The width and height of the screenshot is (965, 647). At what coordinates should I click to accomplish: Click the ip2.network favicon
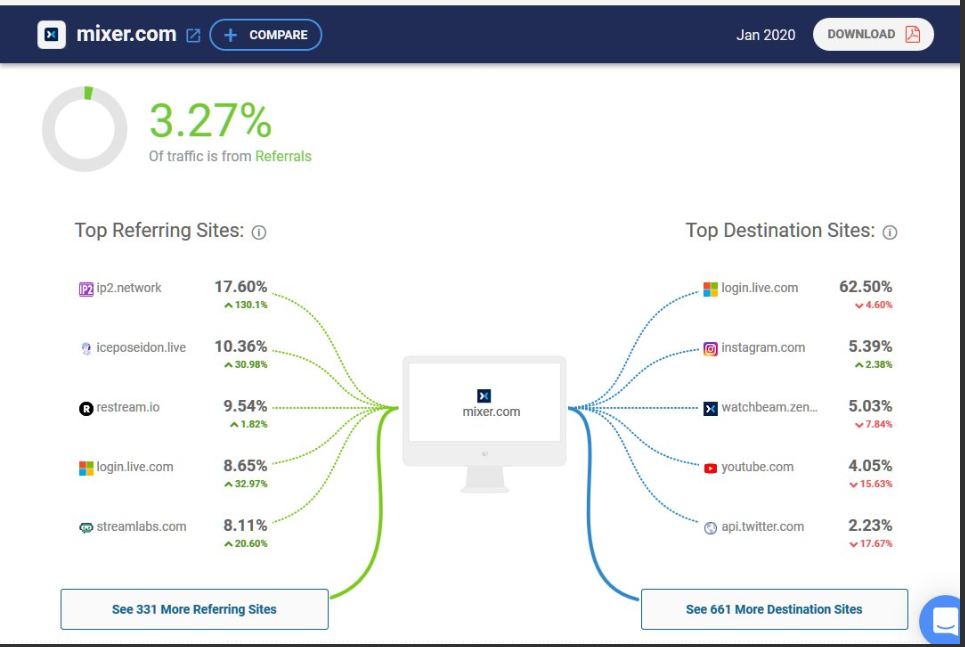click(x=86, y=289)
